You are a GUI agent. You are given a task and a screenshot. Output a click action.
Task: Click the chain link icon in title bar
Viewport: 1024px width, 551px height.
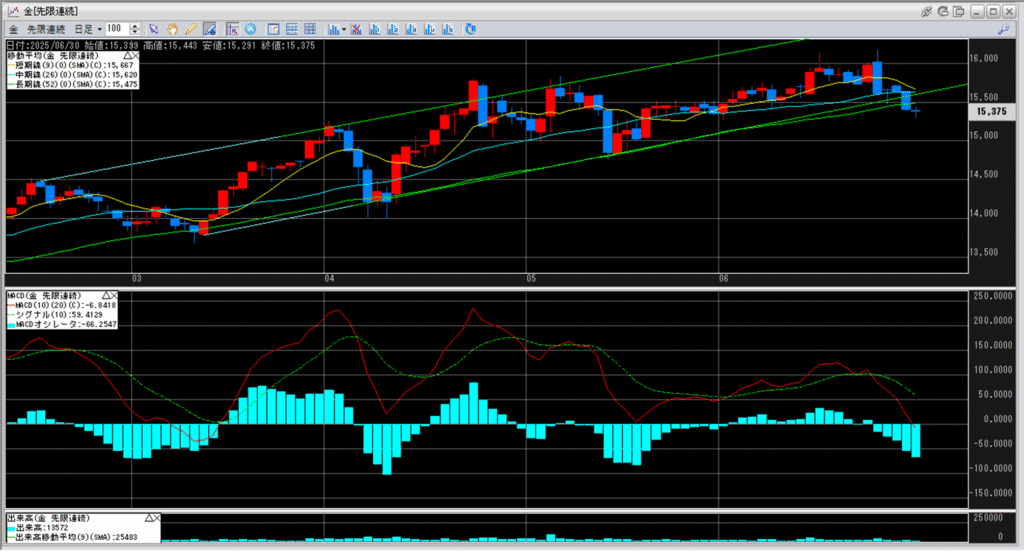(926, 11)
